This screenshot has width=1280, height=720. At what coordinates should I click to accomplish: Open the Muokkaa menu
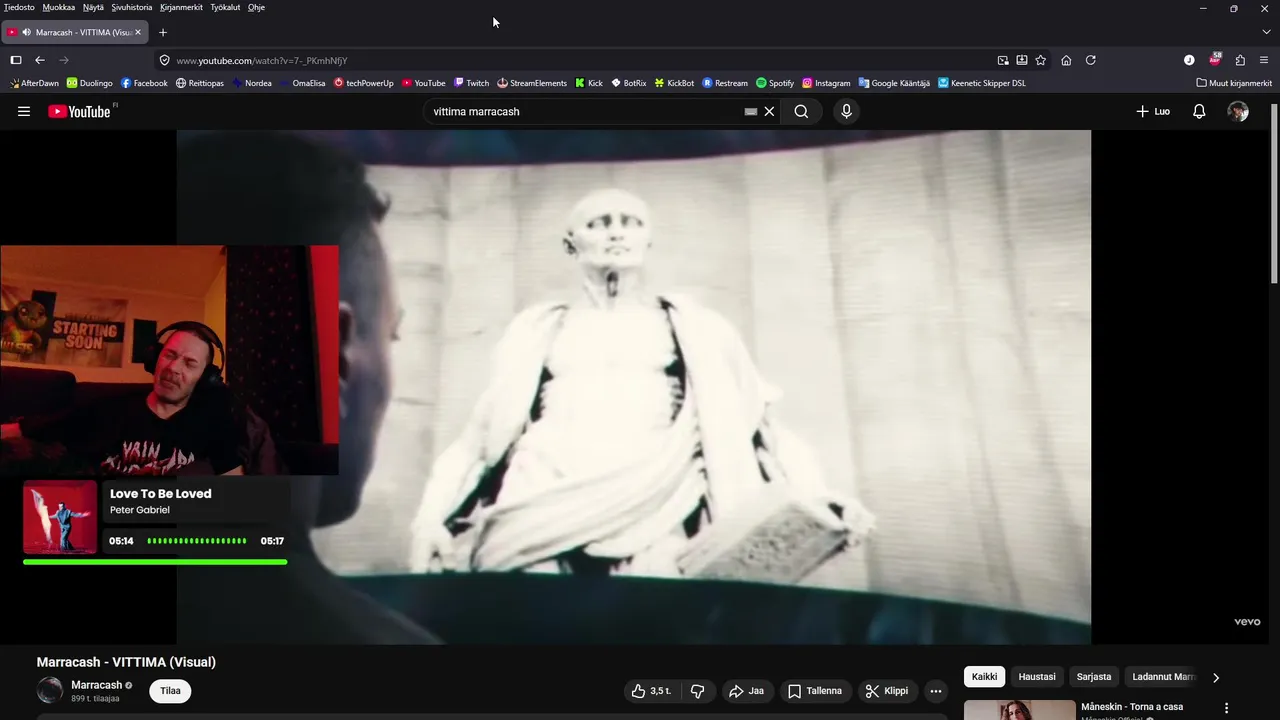[x=59, y=7]
